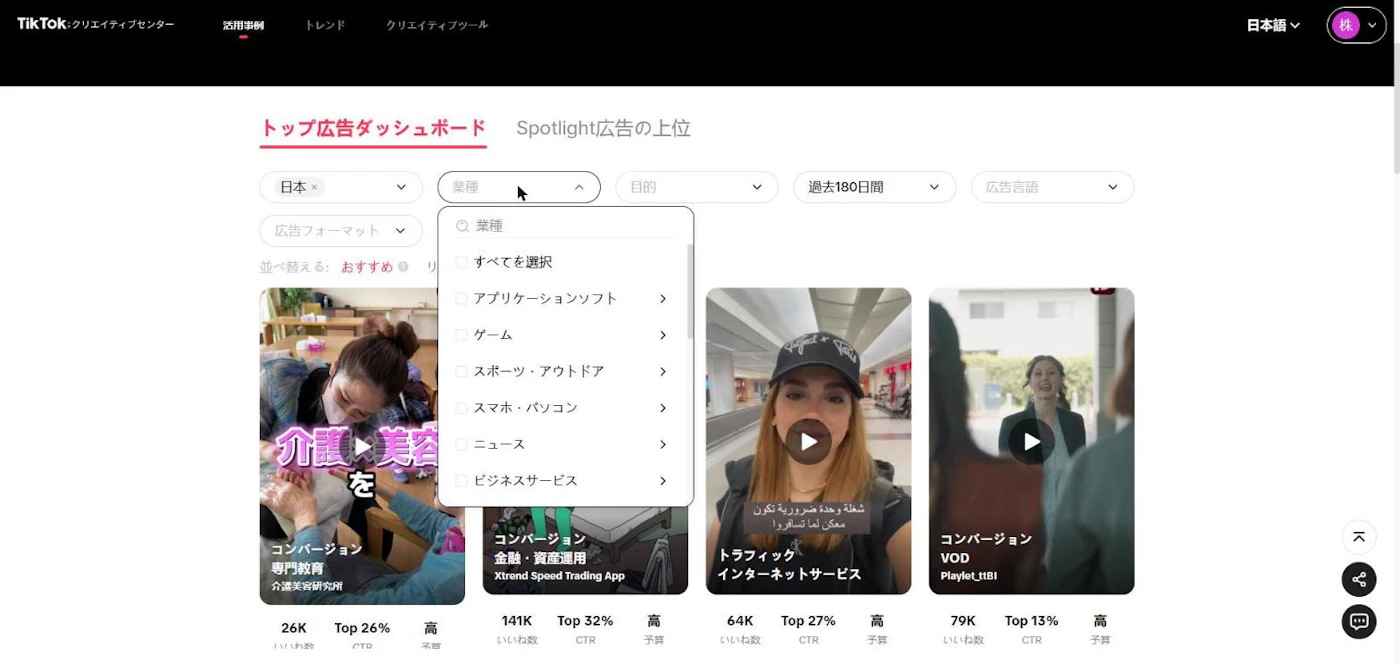The image size is (1400, 664).
Task: Remove the 日本 region tag
Action: click(x=314, y=187)
